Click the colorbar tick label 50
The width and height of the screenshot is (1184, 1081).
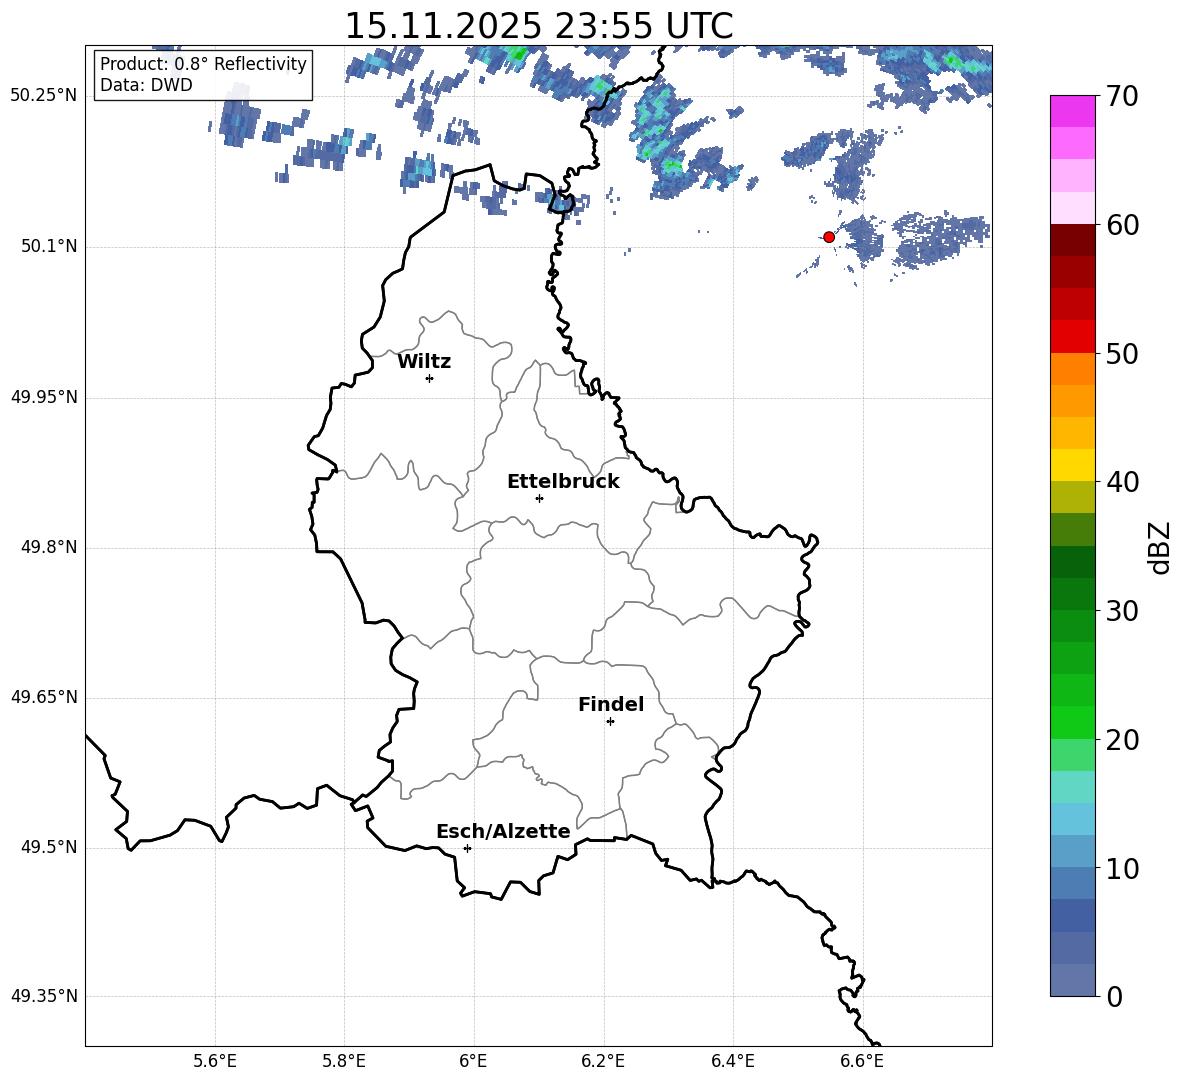[1121, 353]
